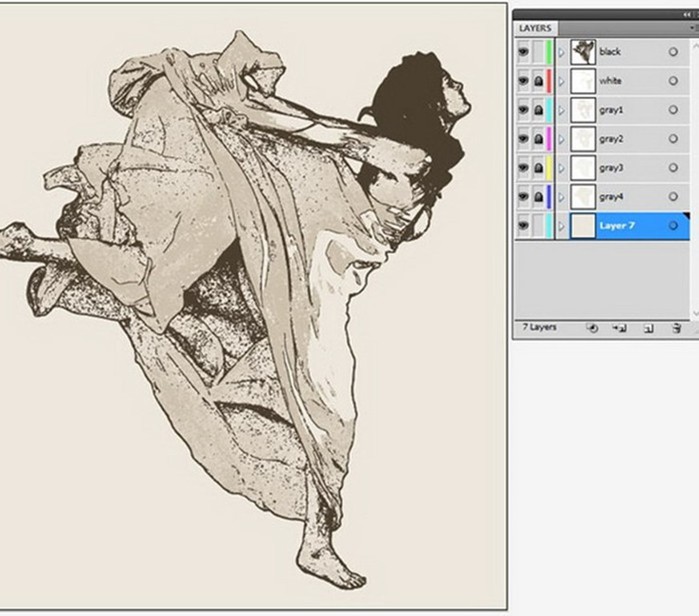Click the target circle of the black layer
Screen dimensions: 699x616
point(674,52)
